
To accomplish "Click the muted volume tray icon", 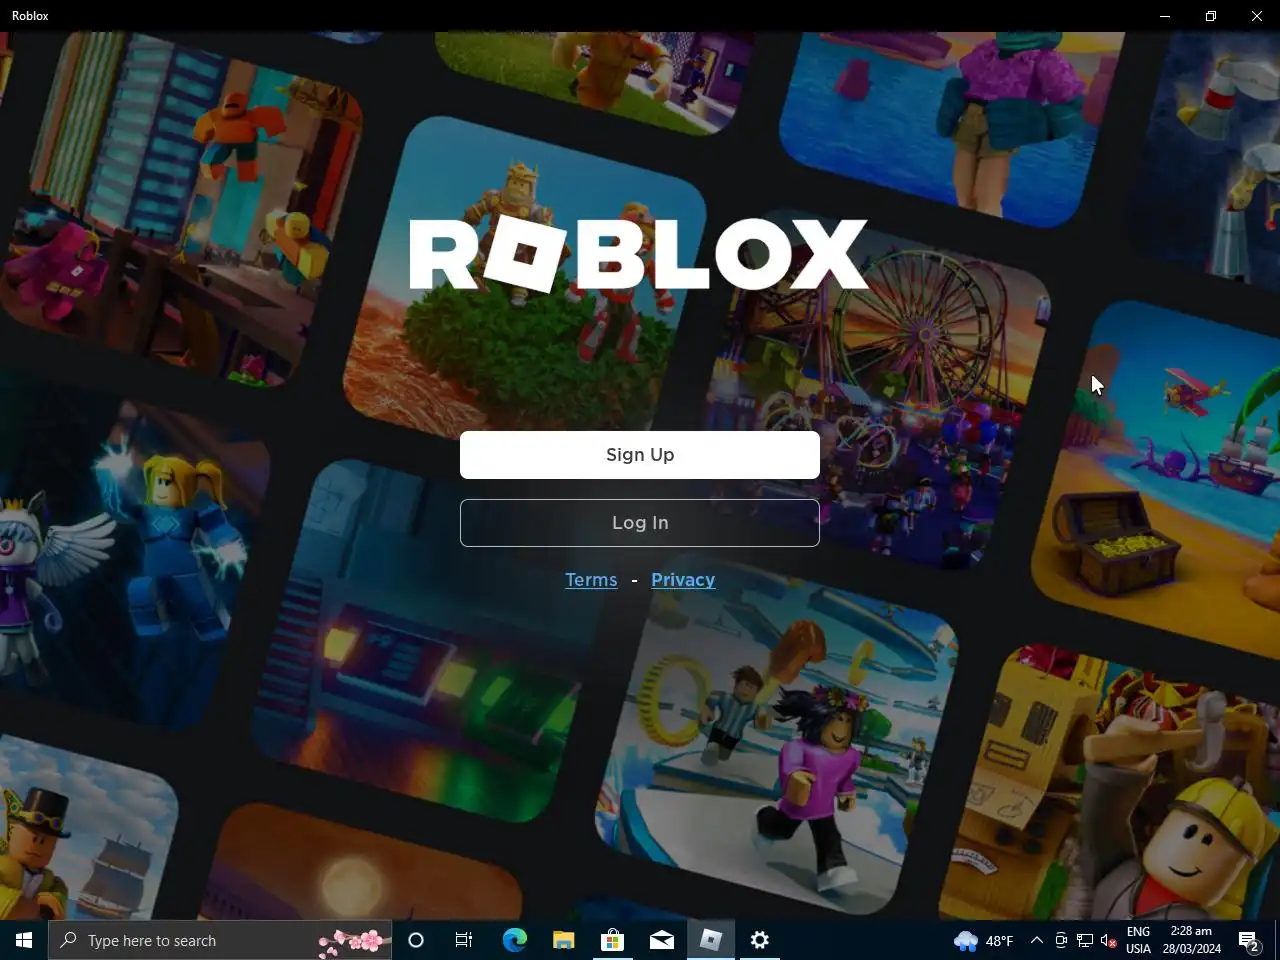I will (1108, 940).
